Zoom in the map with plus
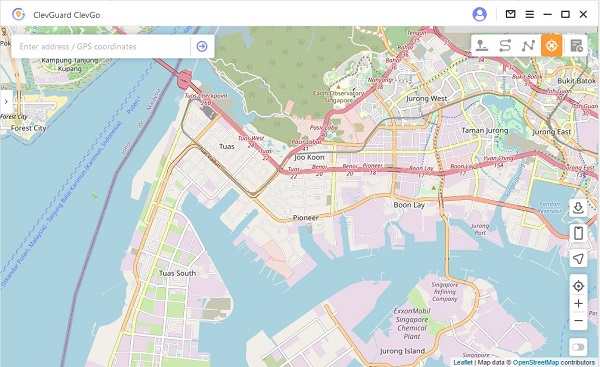 tap(578, 303)
